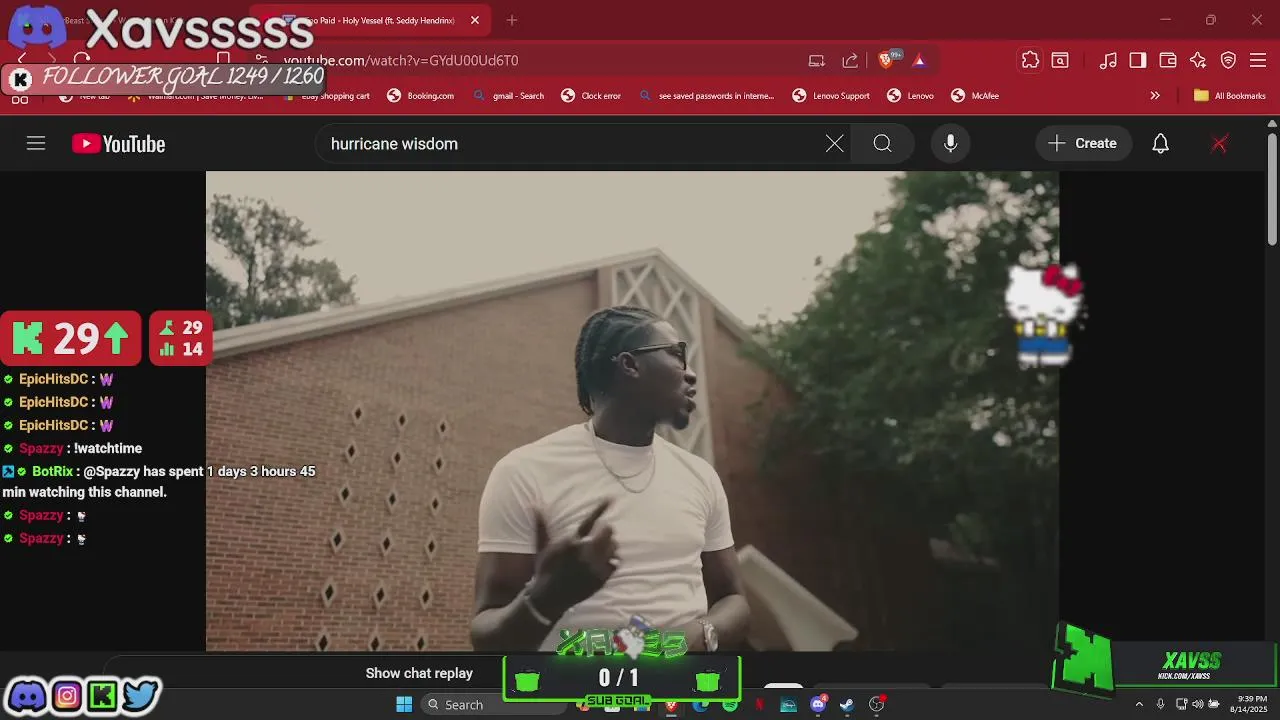Open Discord from the taskbar
This screenshot has height=720, width=1280.
pos(818,705)
